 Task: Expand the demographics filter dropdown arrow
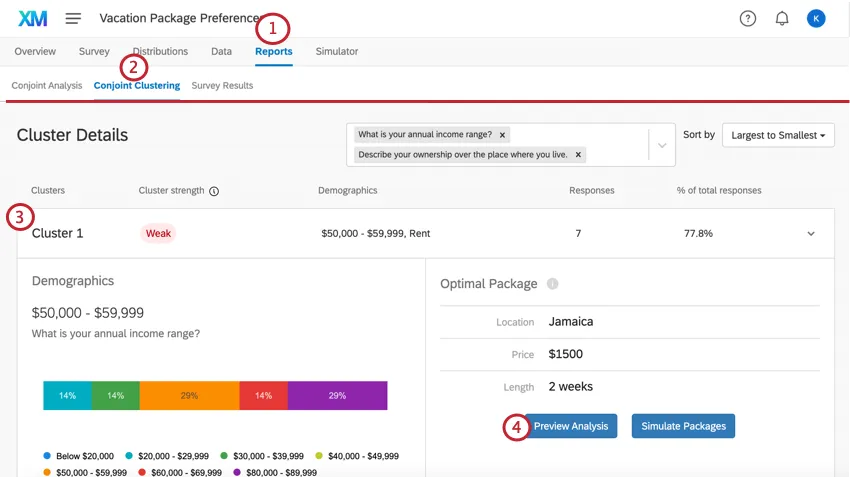pos(661,145)
